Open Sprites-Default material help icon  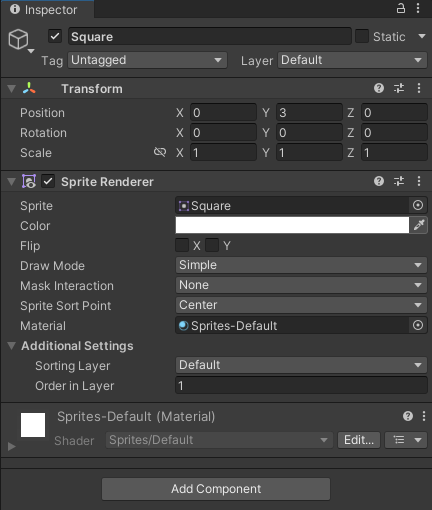408,416
